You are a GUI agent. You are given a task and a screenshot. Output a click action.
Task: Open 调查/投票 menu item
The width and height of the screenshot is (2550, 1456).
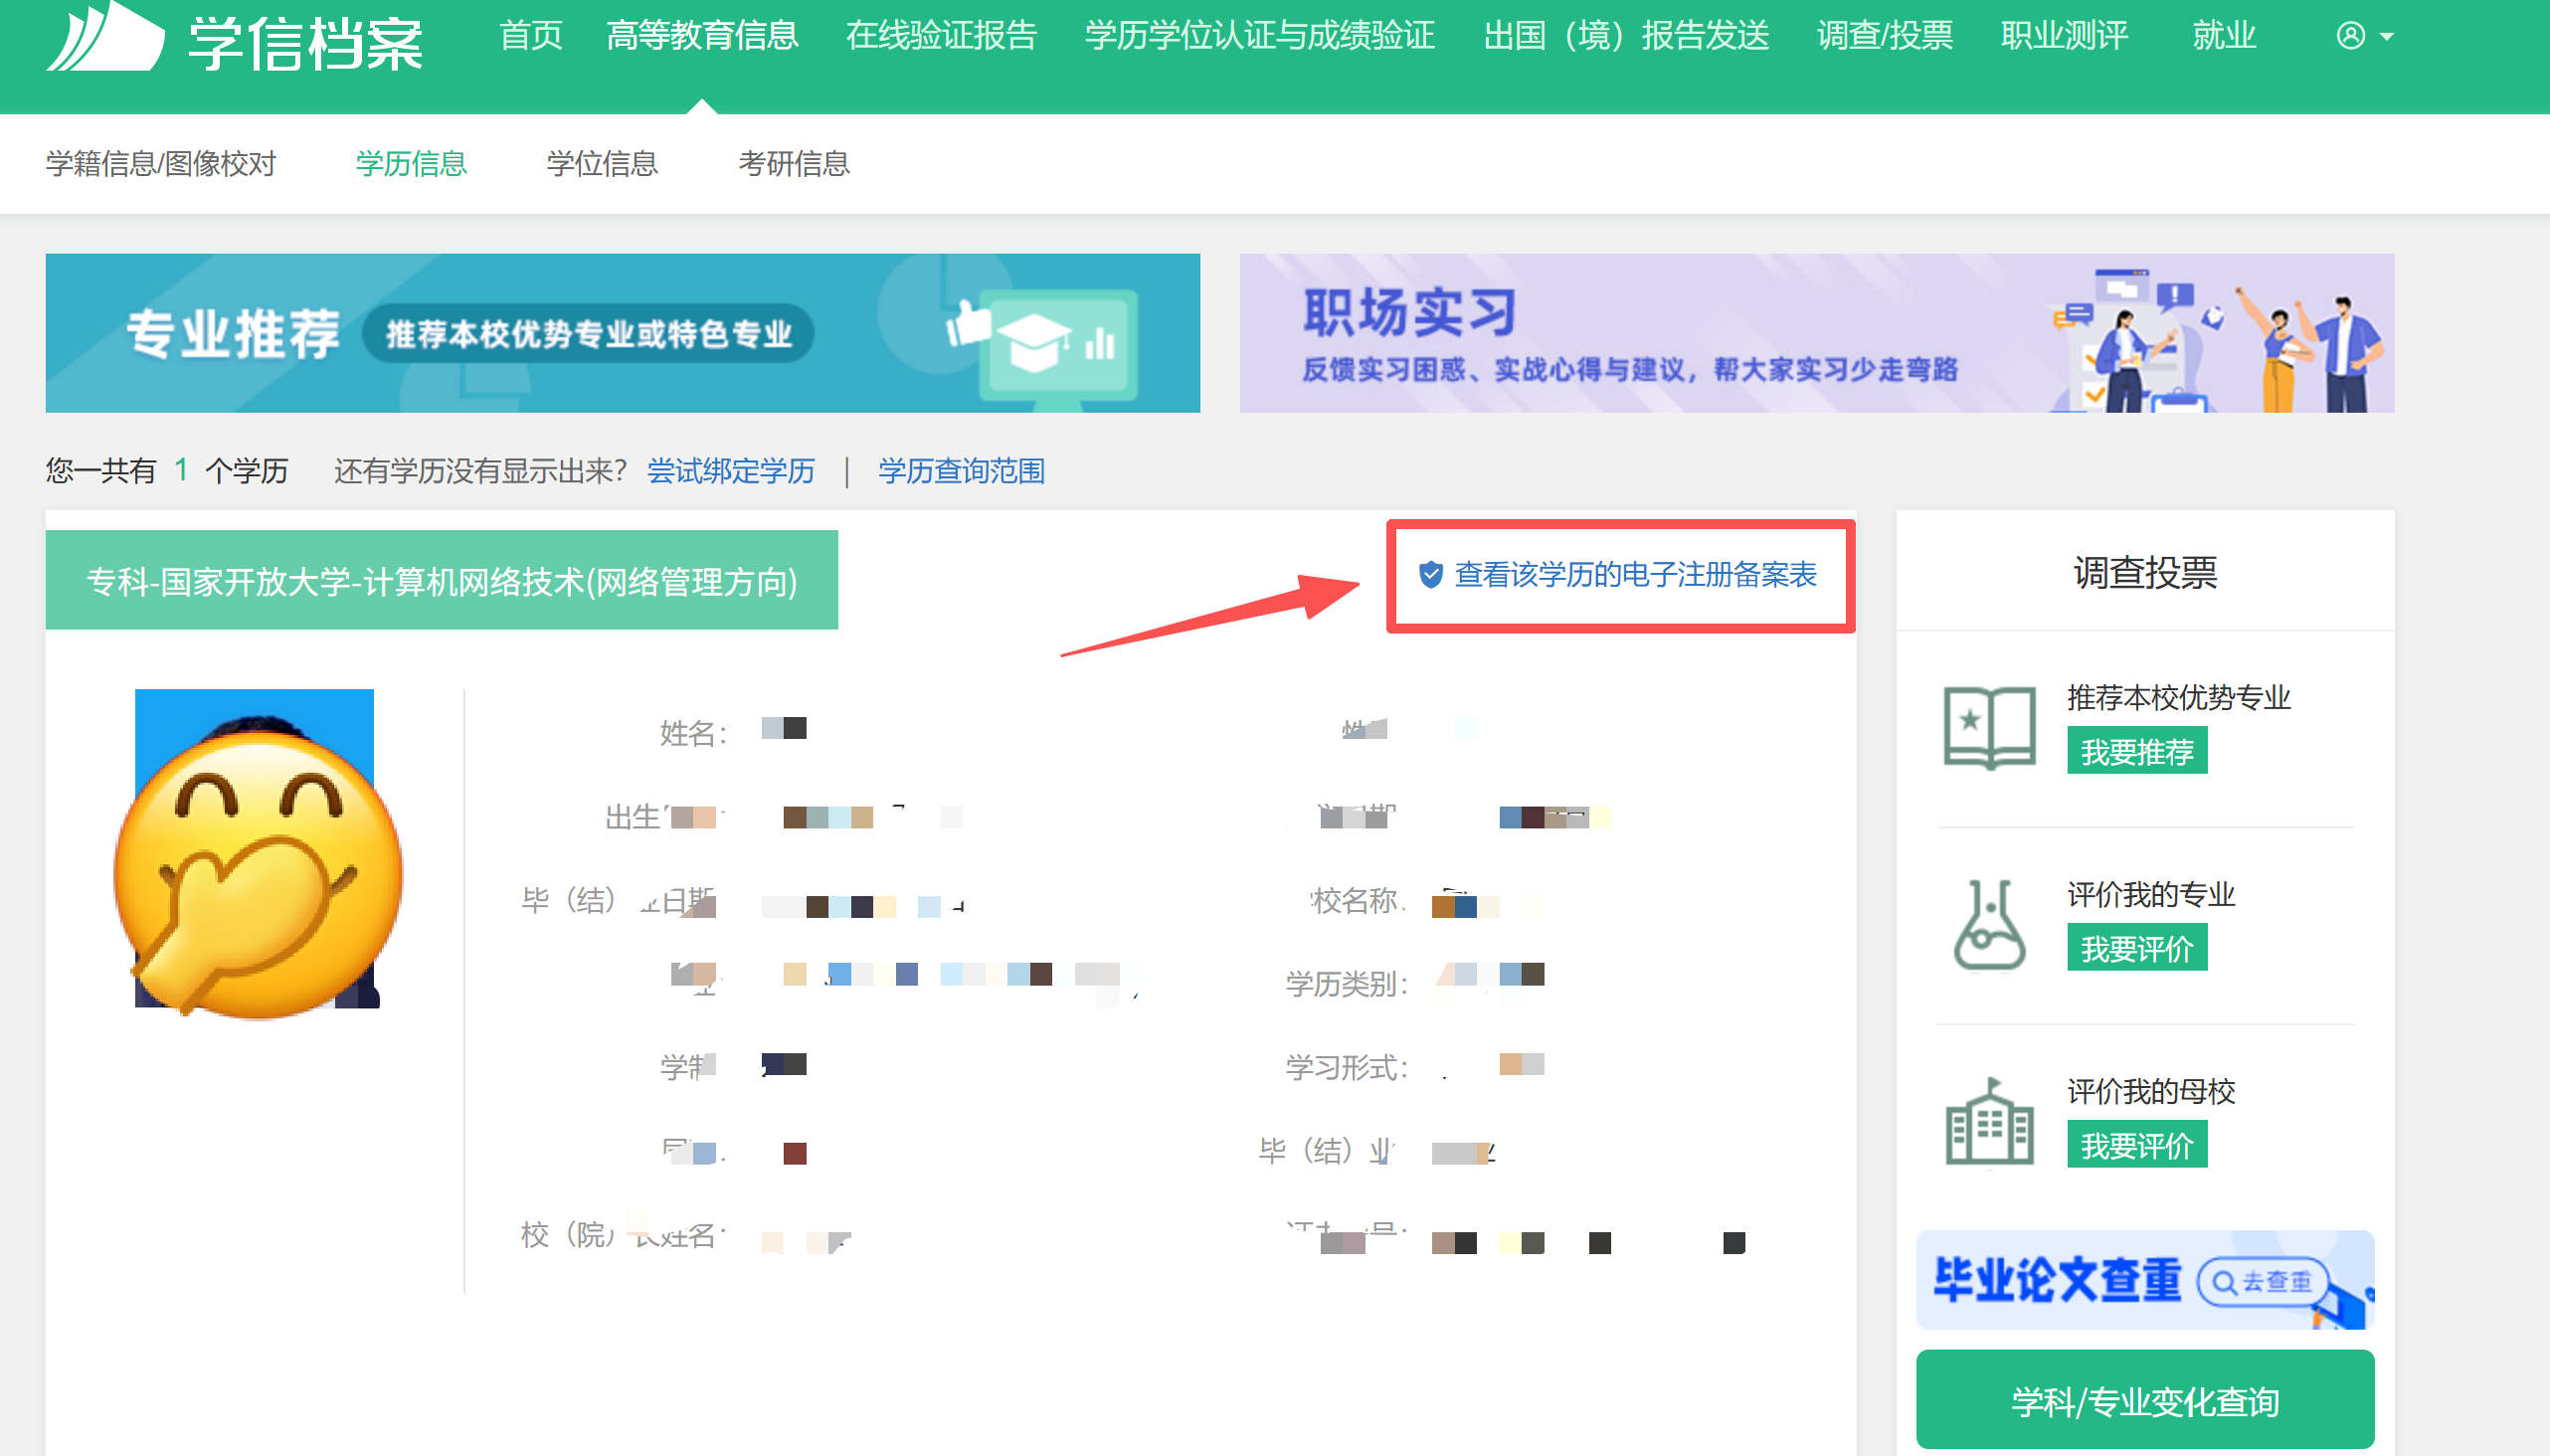point(1884,36)
